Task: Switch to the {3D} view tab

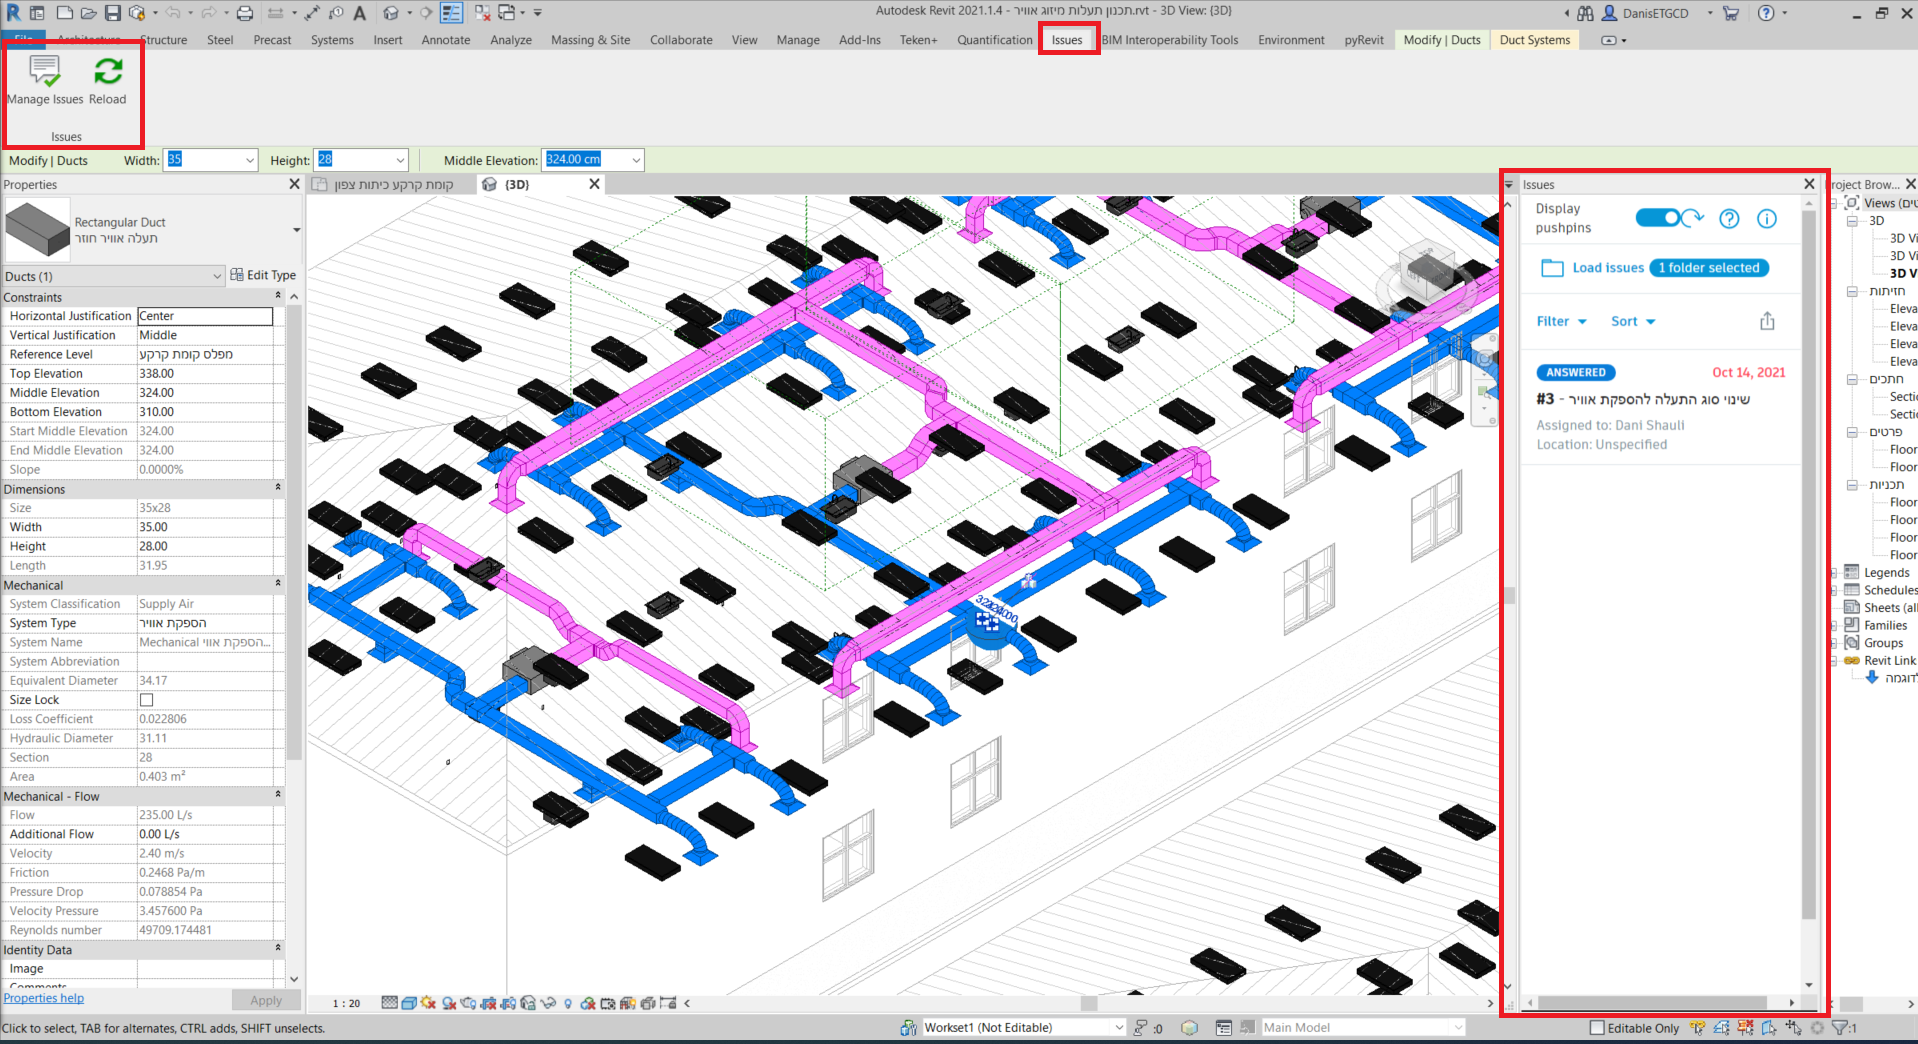Action: [517, 184]
